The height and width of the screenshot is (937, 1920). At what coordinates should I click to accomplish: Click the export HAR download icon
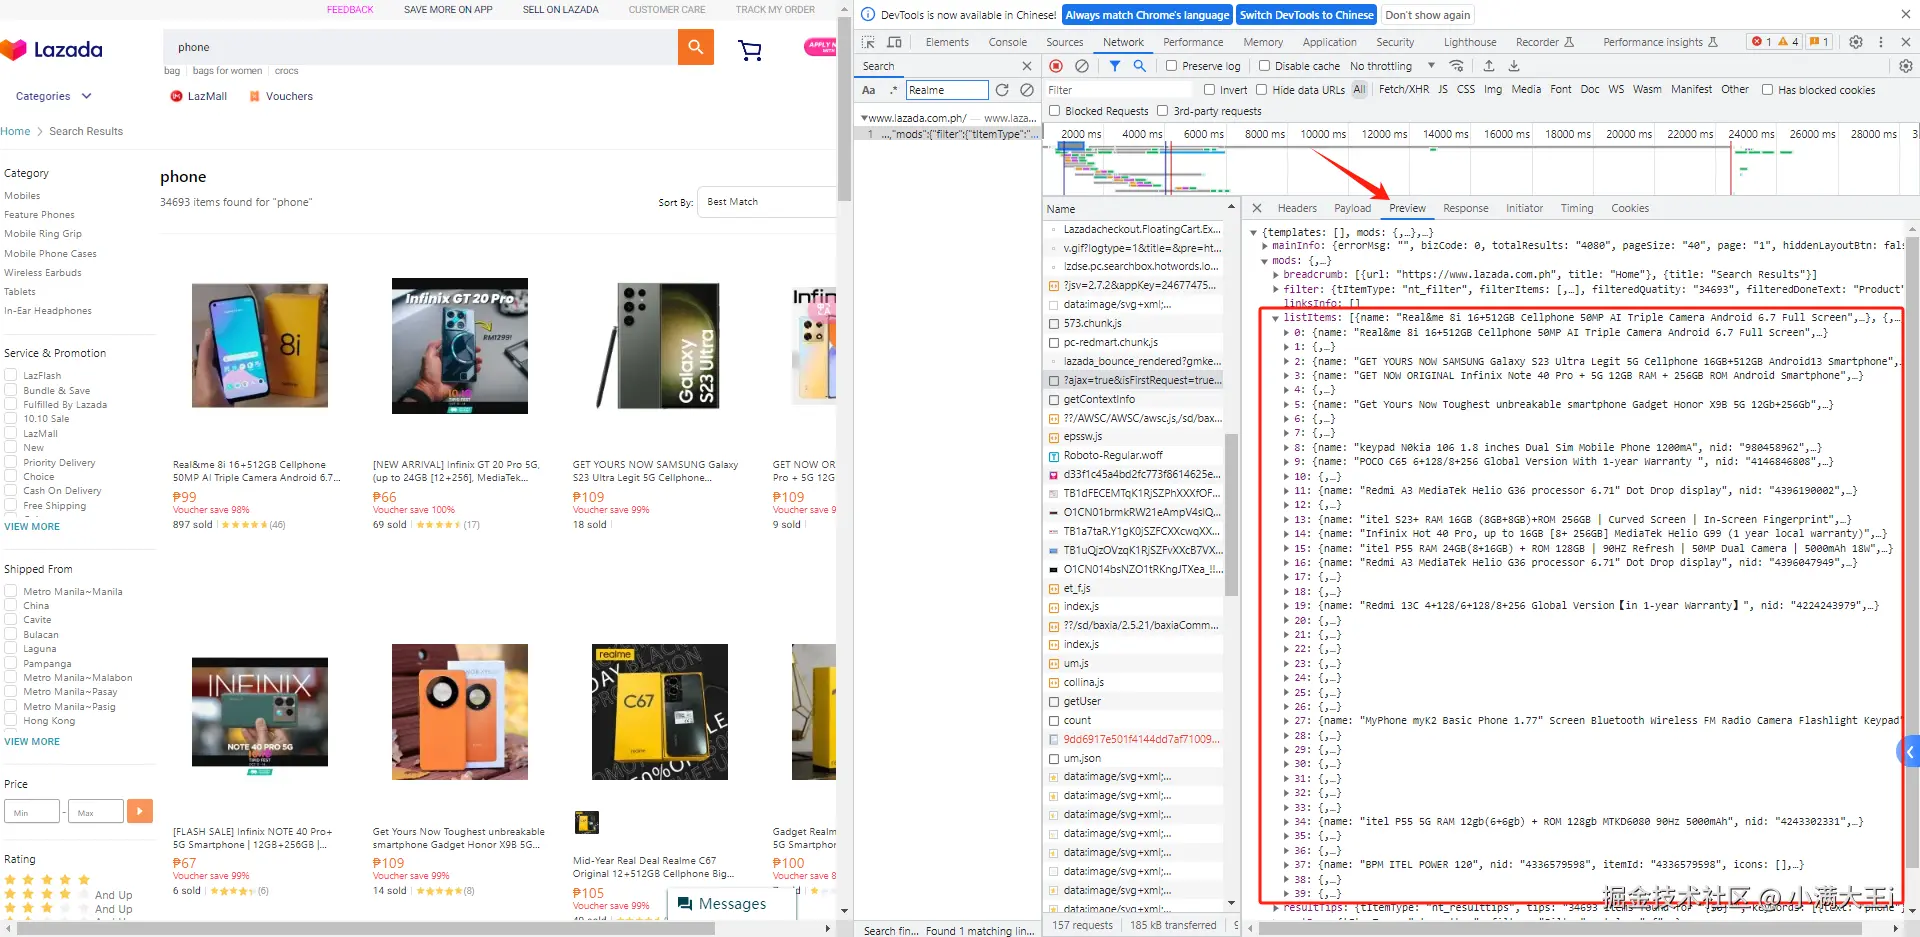[x=1514, y=66]
